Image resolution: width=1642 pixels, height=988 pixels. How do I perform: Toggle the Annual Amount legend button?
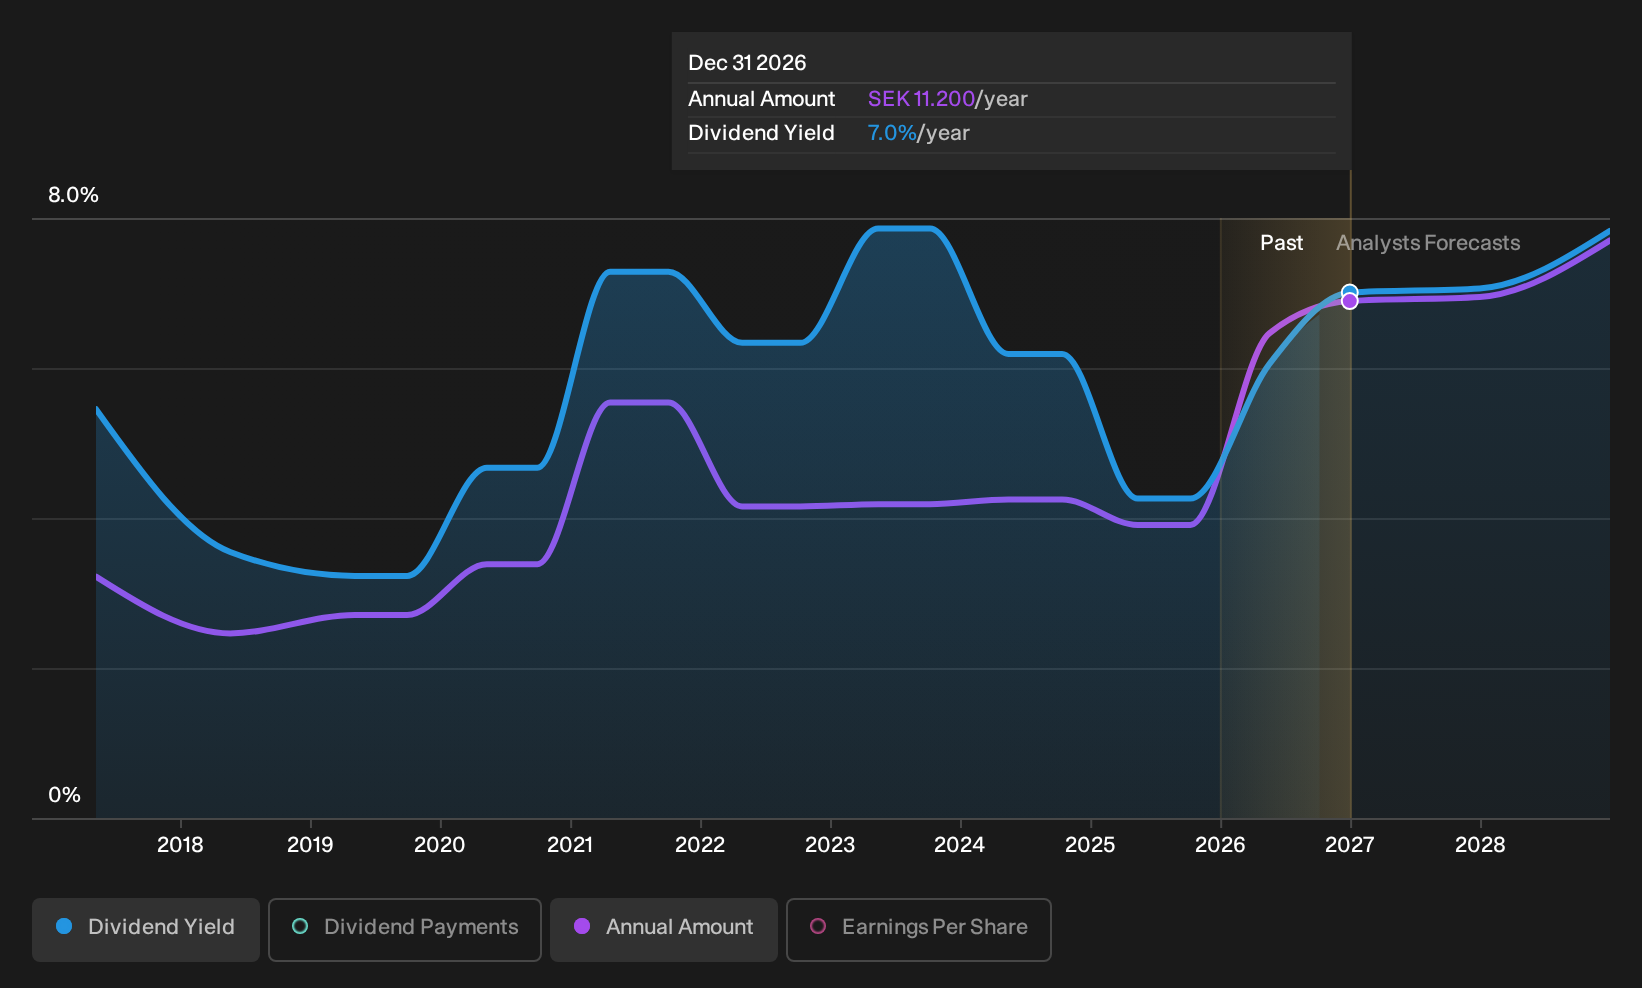[x=664, y=930]
